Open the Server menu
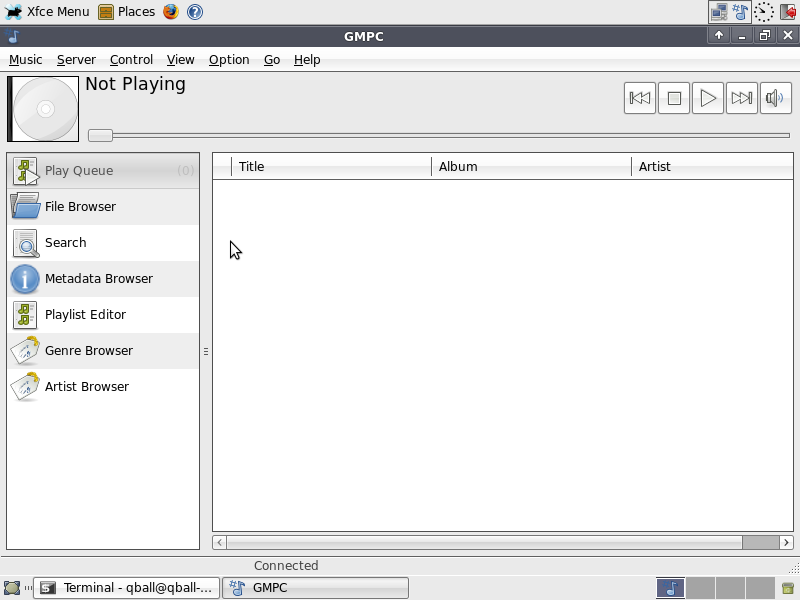800x600 pixels. 76,60
